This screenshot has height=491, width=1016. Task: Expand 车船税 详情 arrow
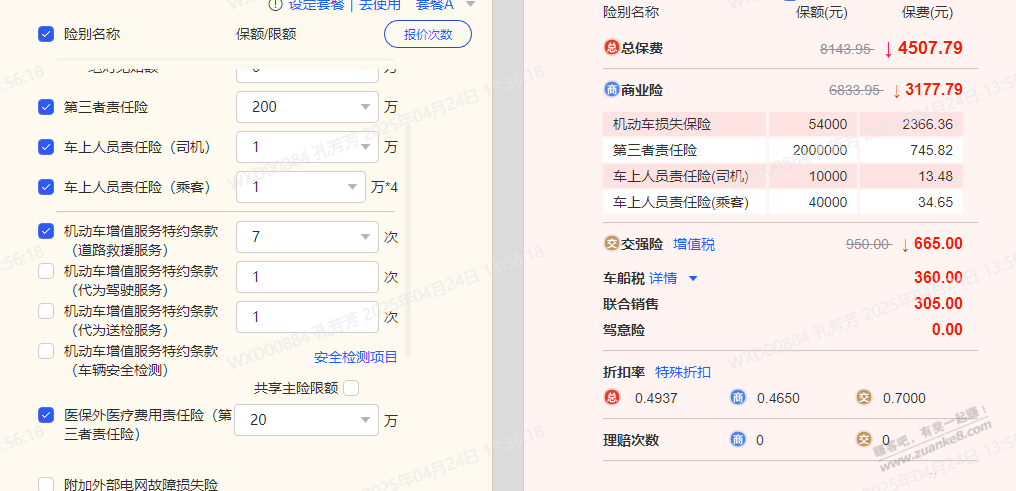(693, 279)
